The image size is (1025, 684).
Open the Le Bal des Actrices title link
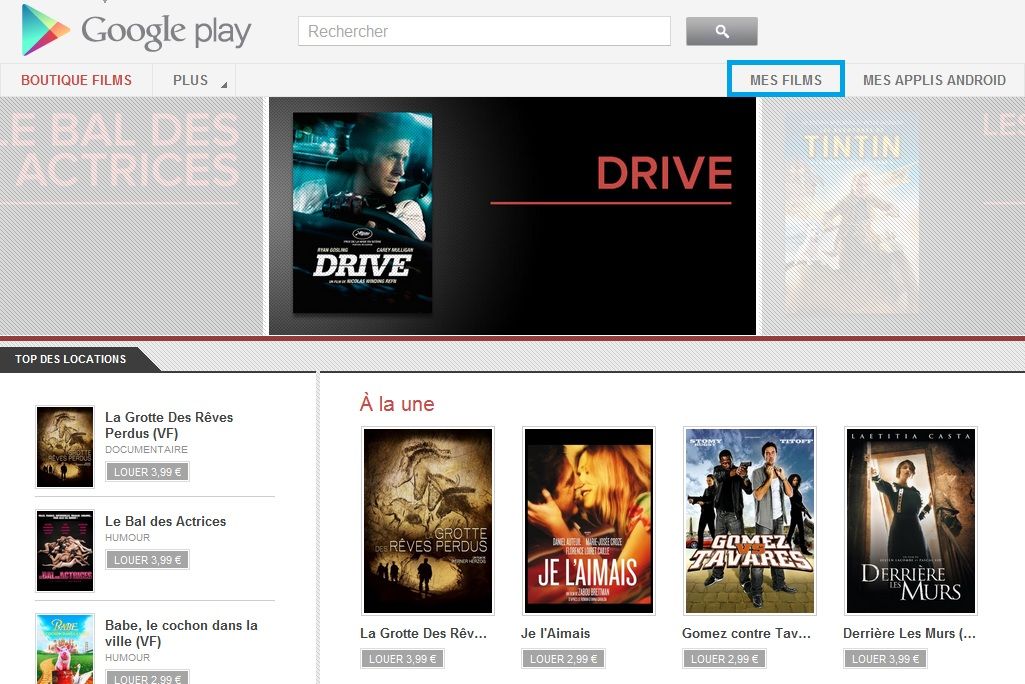(165, 521)
